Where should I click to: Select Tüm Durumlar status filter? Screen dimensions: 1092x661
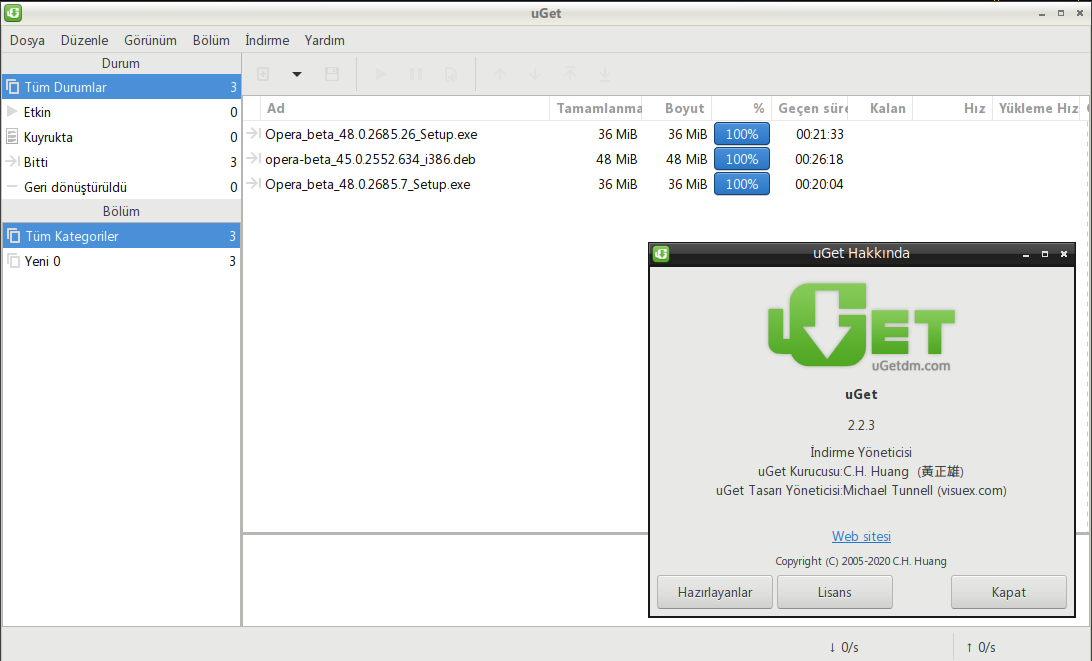click(121, 87)
